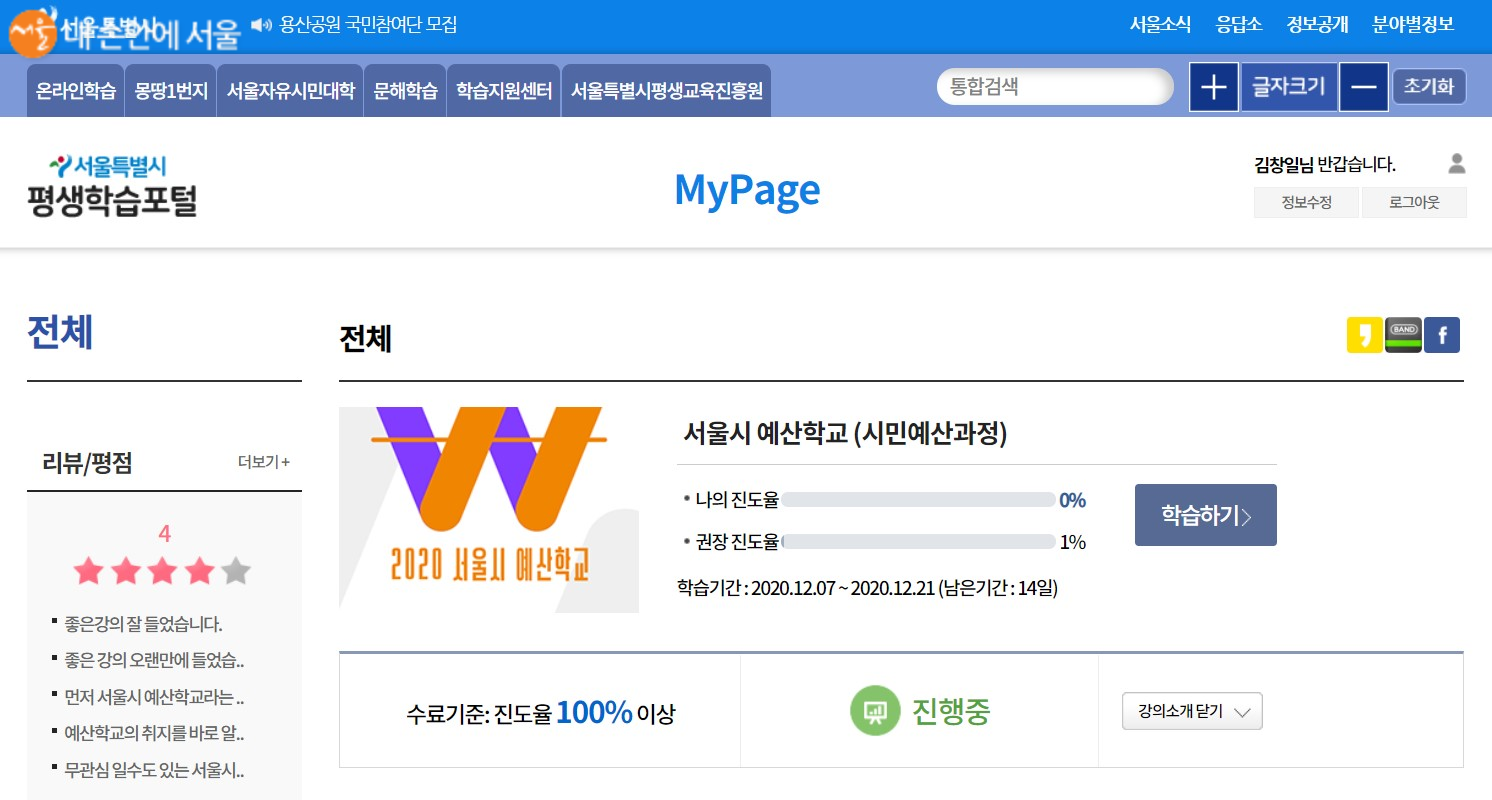
Task: Open 정보수정 to edit profile
Action: point(1306,202)
